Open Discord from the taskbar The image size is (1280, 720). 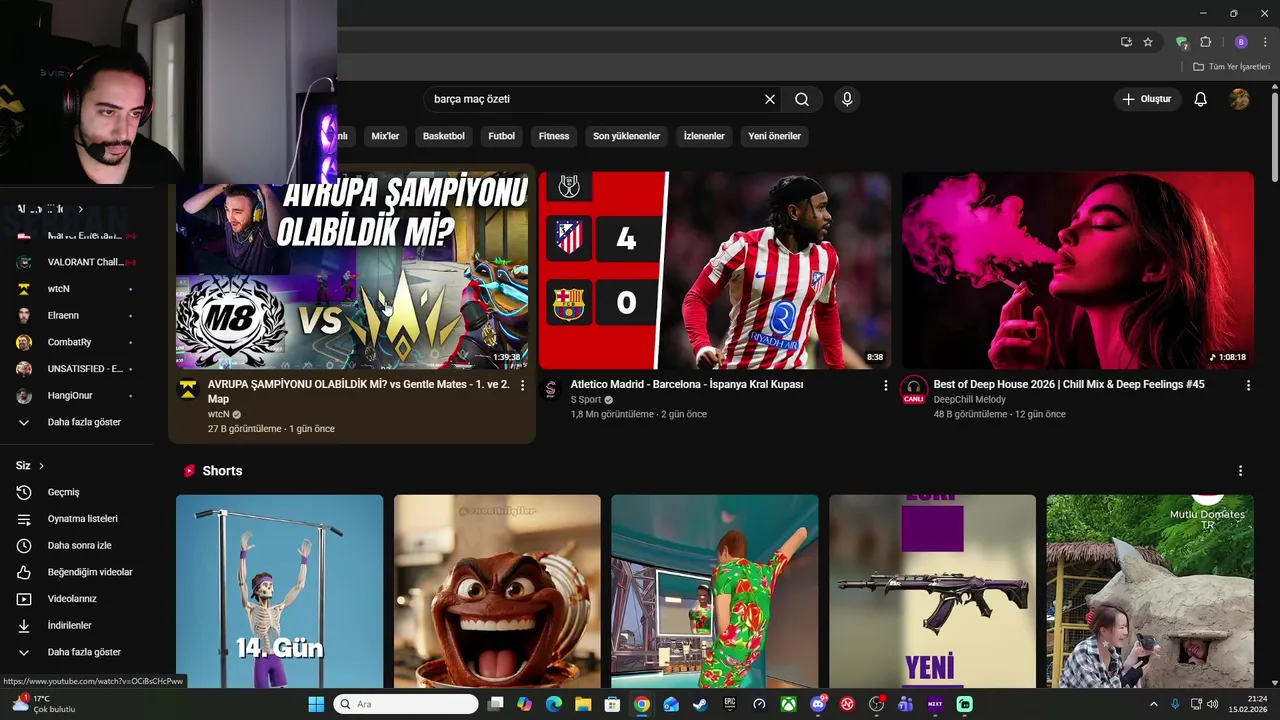(x=818, y=704)
